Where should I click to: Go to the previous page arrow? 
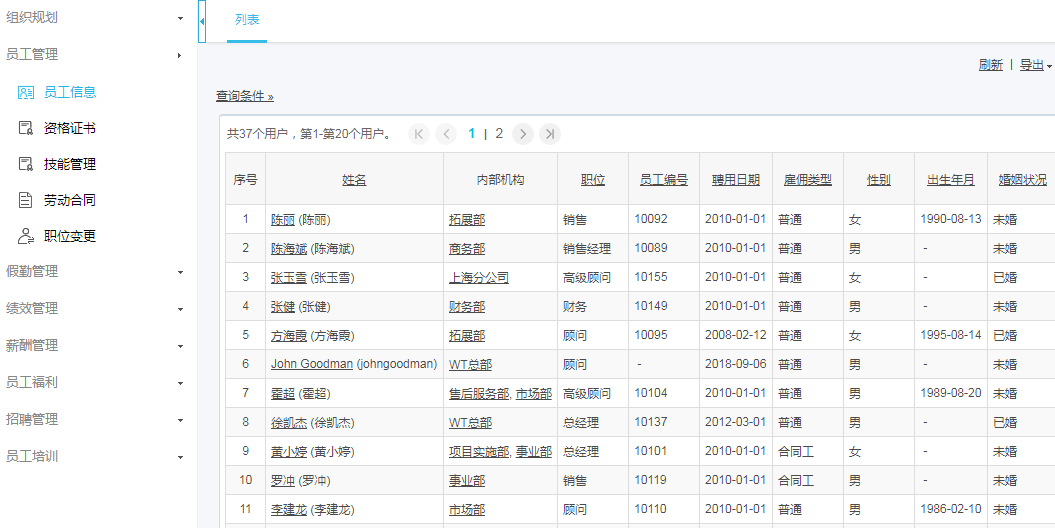[446, 134]
